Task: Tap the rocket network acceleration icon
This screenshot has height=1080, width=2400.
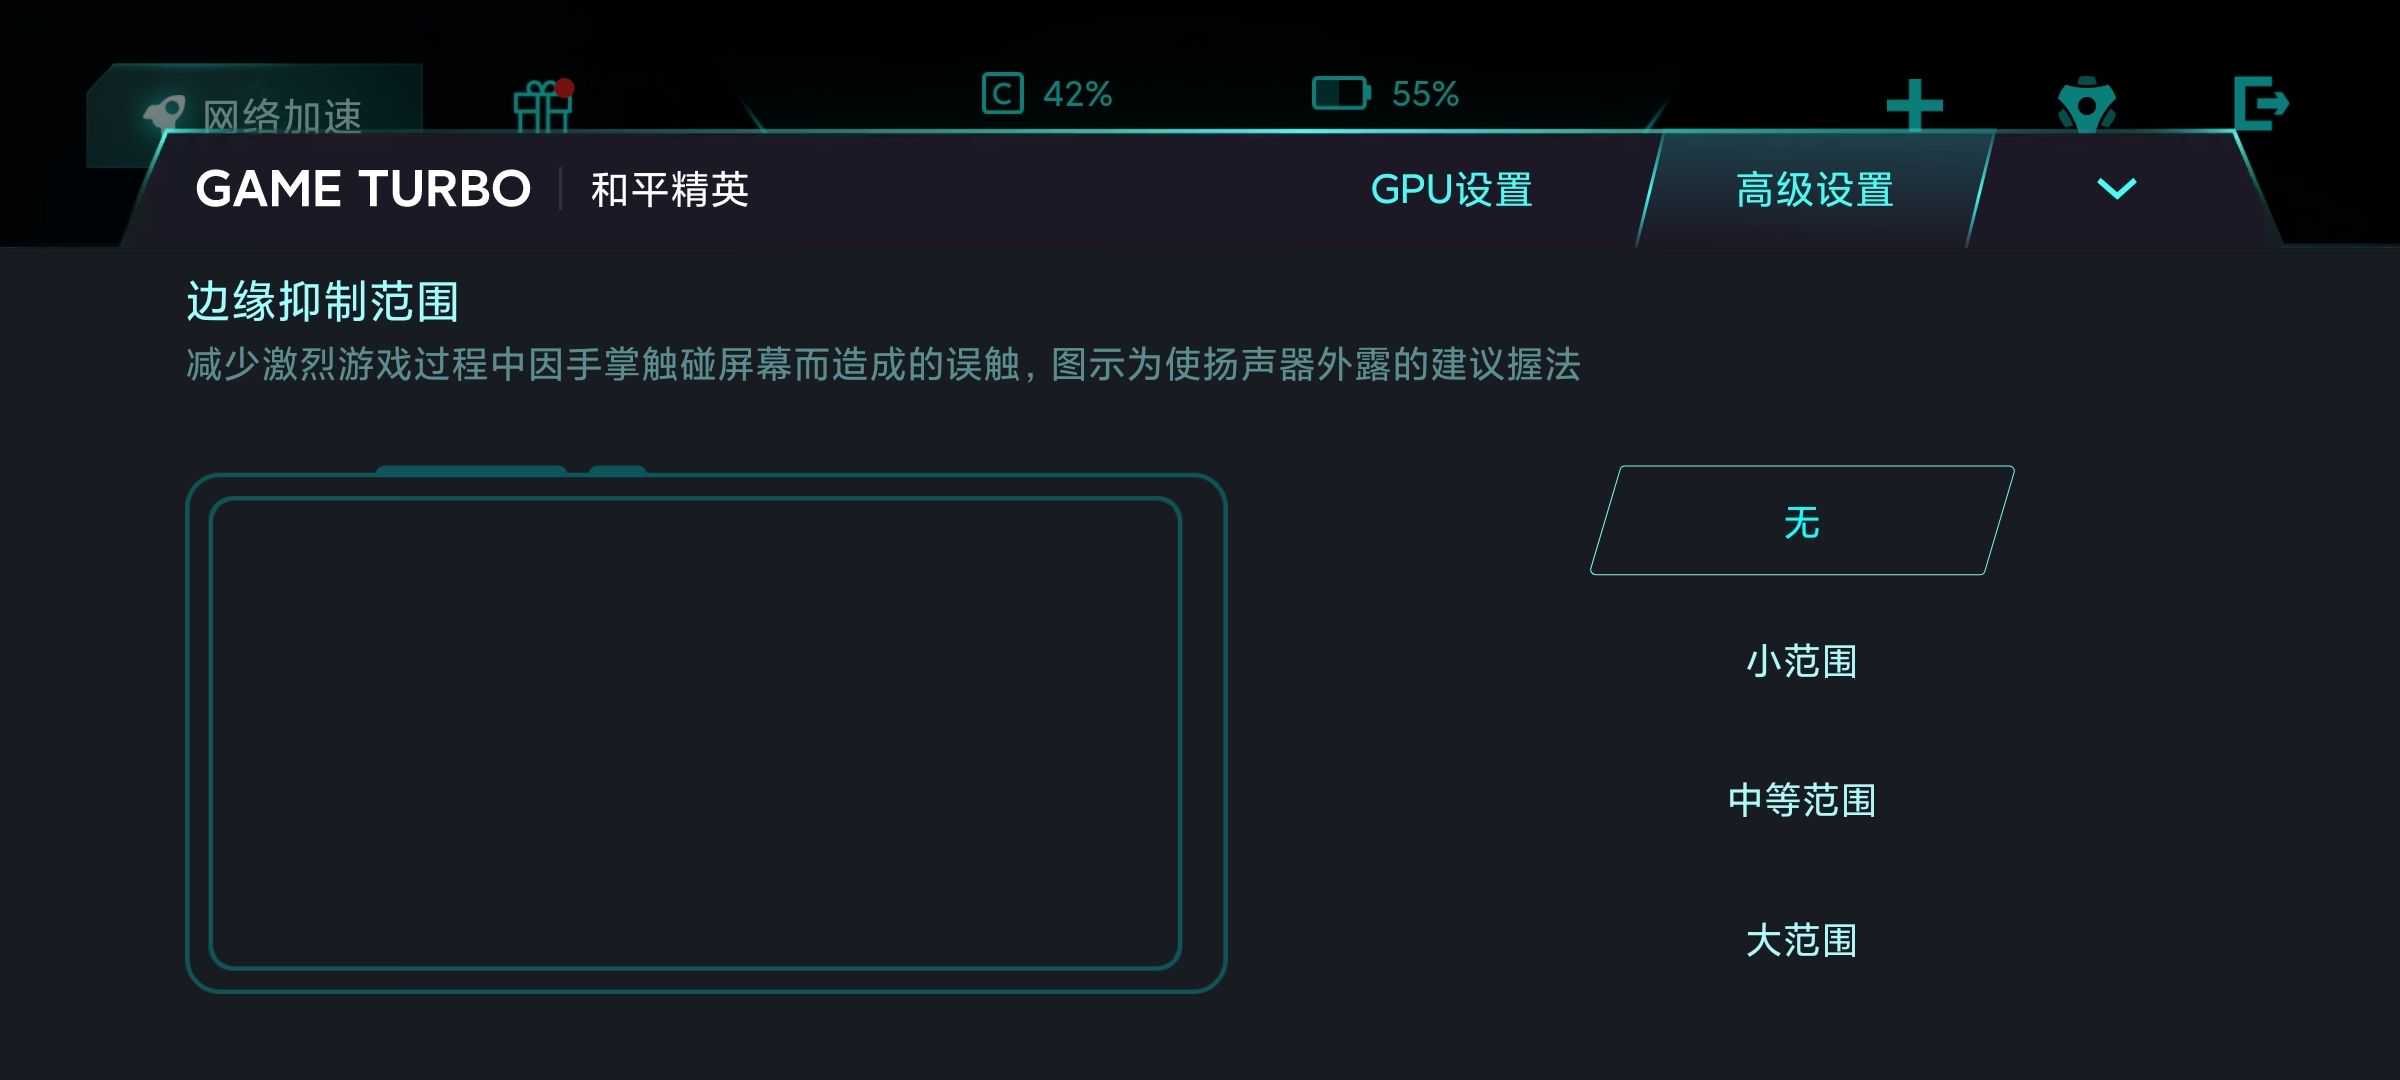Action: point(165,114)
